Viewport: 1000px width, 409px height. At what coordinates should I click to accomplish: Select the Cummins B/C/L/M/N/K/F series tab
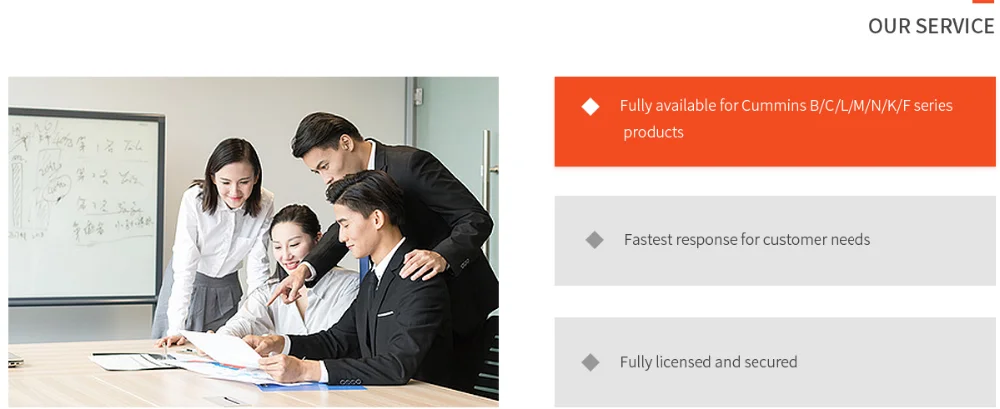pos(775,122)
